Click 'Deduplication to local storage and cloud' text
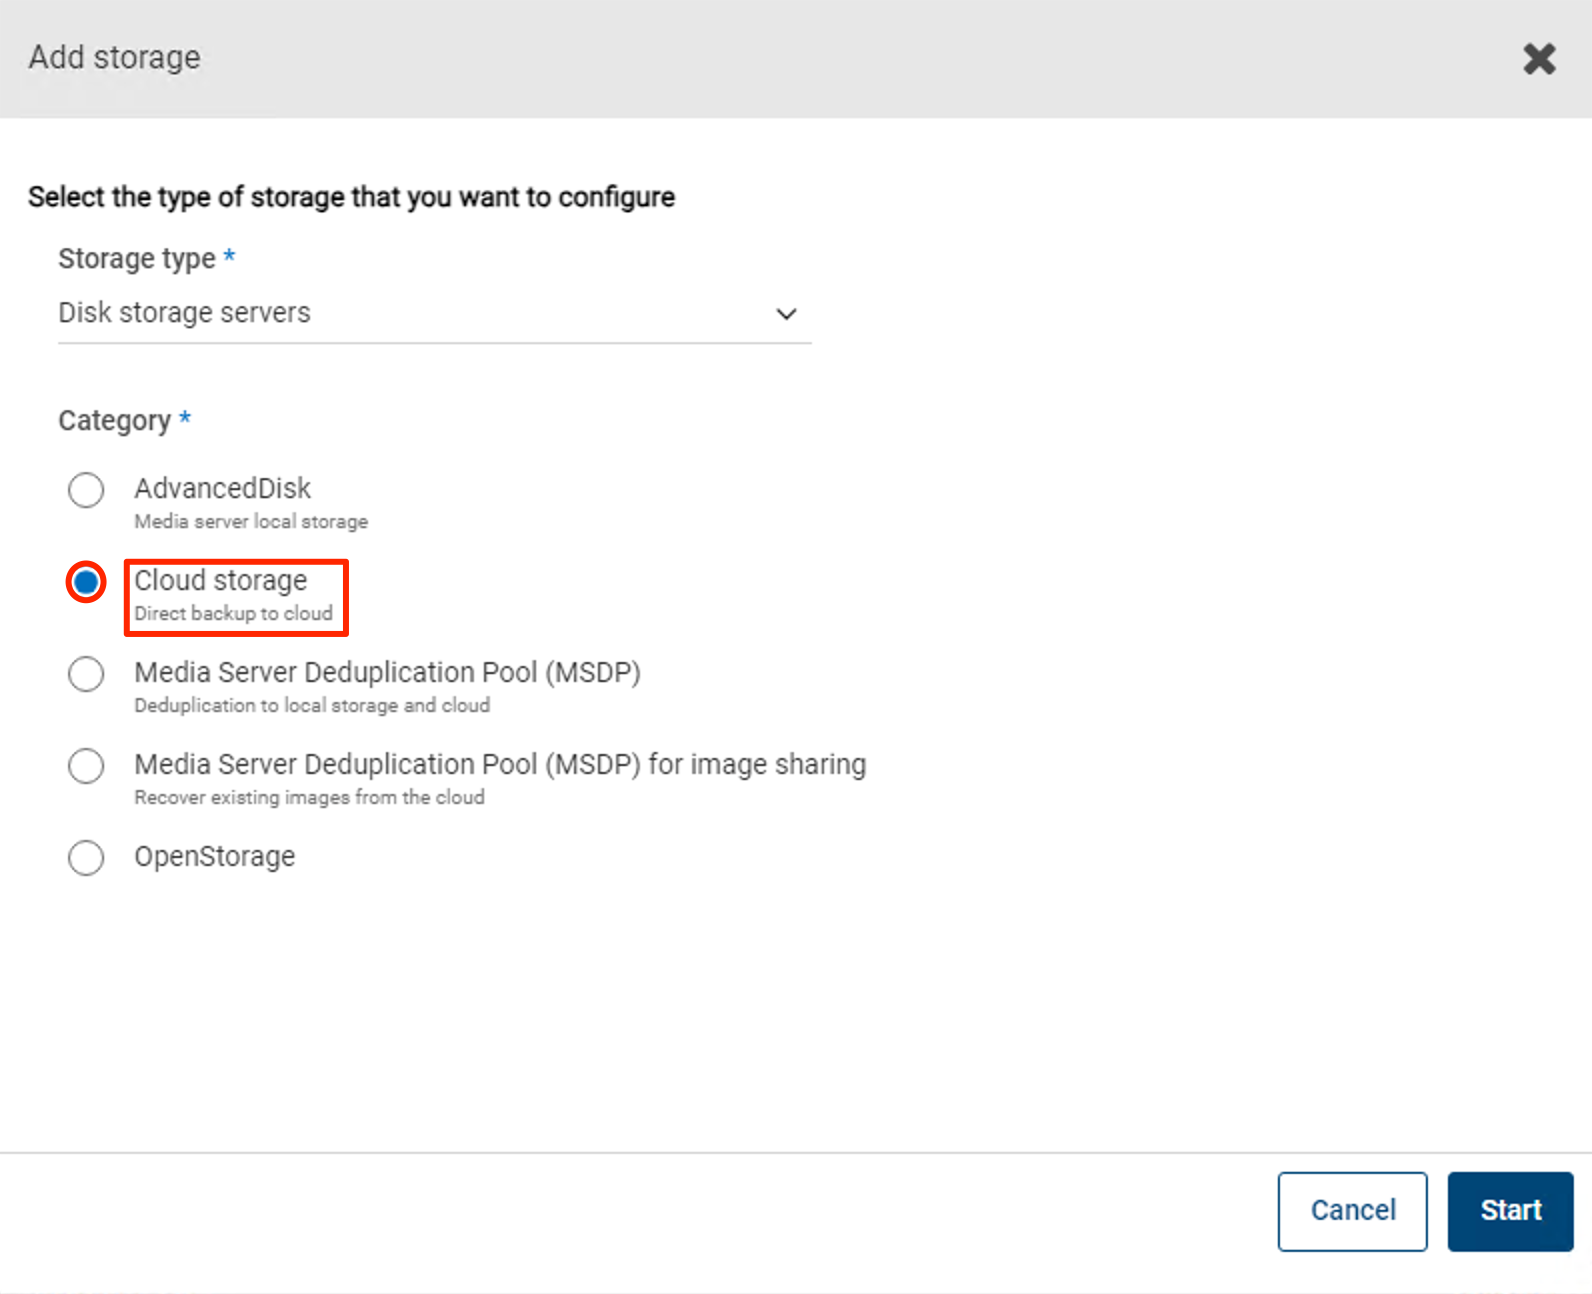This screenshot has height=1294, width=1592. [x=312, y=705]
